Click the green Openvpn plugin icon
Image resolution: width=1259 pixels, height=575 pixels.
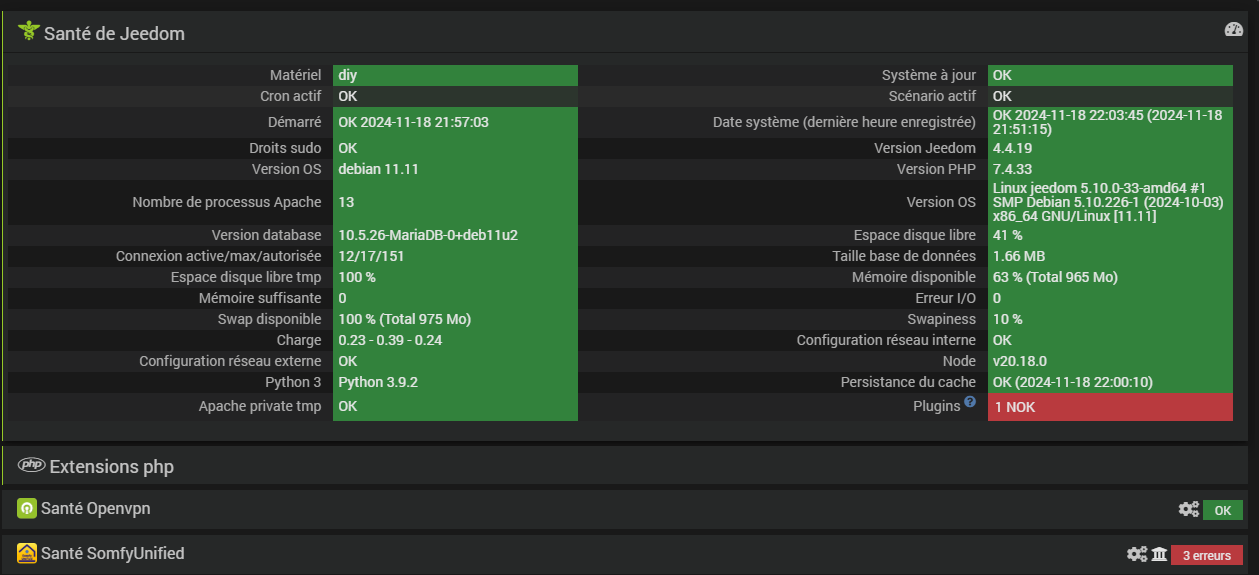click(x=27, y=509)
